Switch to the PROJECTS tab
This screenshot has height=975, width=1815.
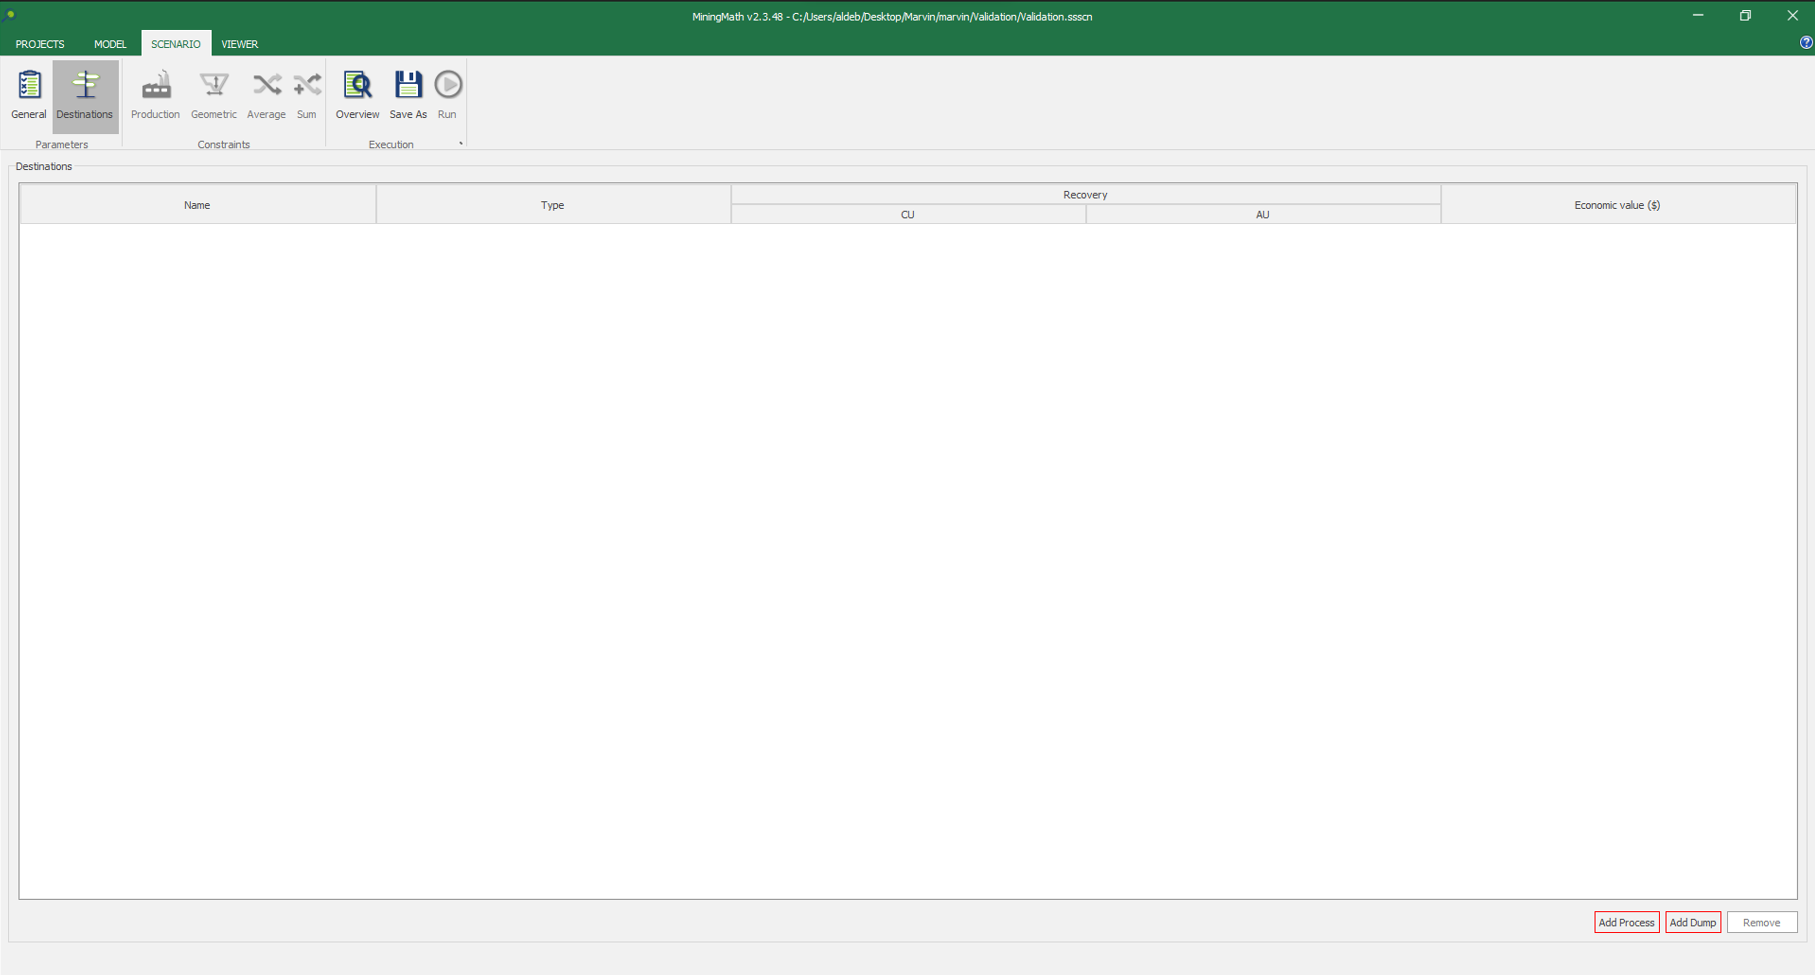click(x=40, y=44)
